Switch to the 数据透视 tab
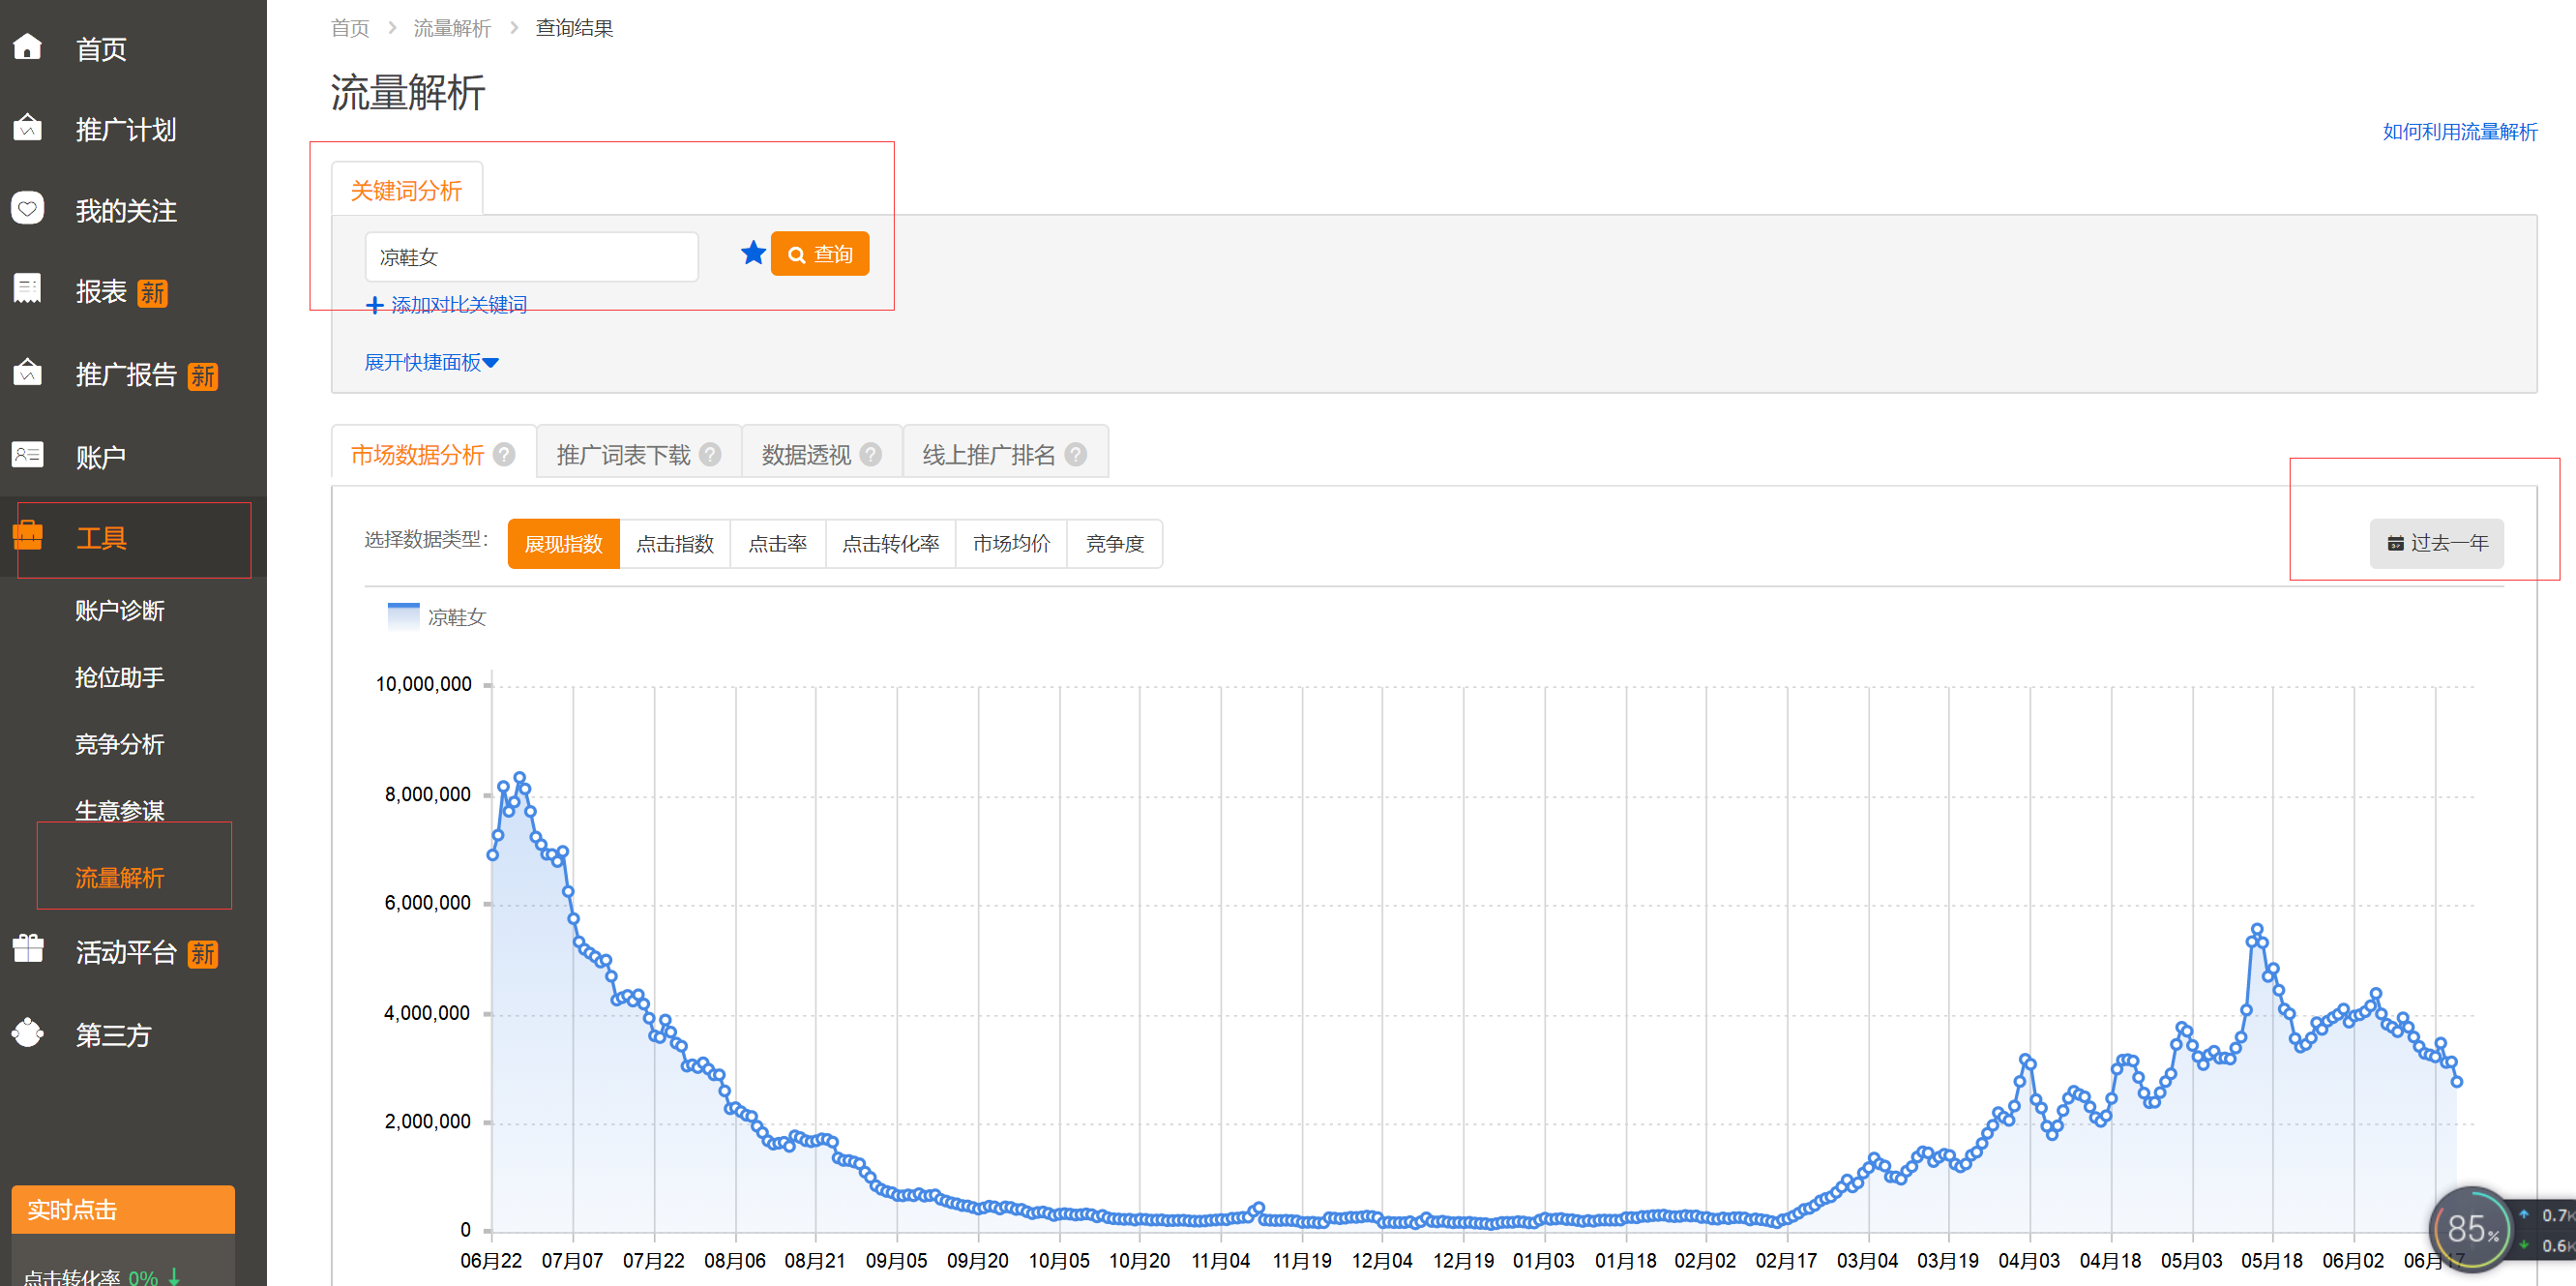The height and width of the screenshot is (1286, 2576). pyautogui.click(x=806, y=455)
